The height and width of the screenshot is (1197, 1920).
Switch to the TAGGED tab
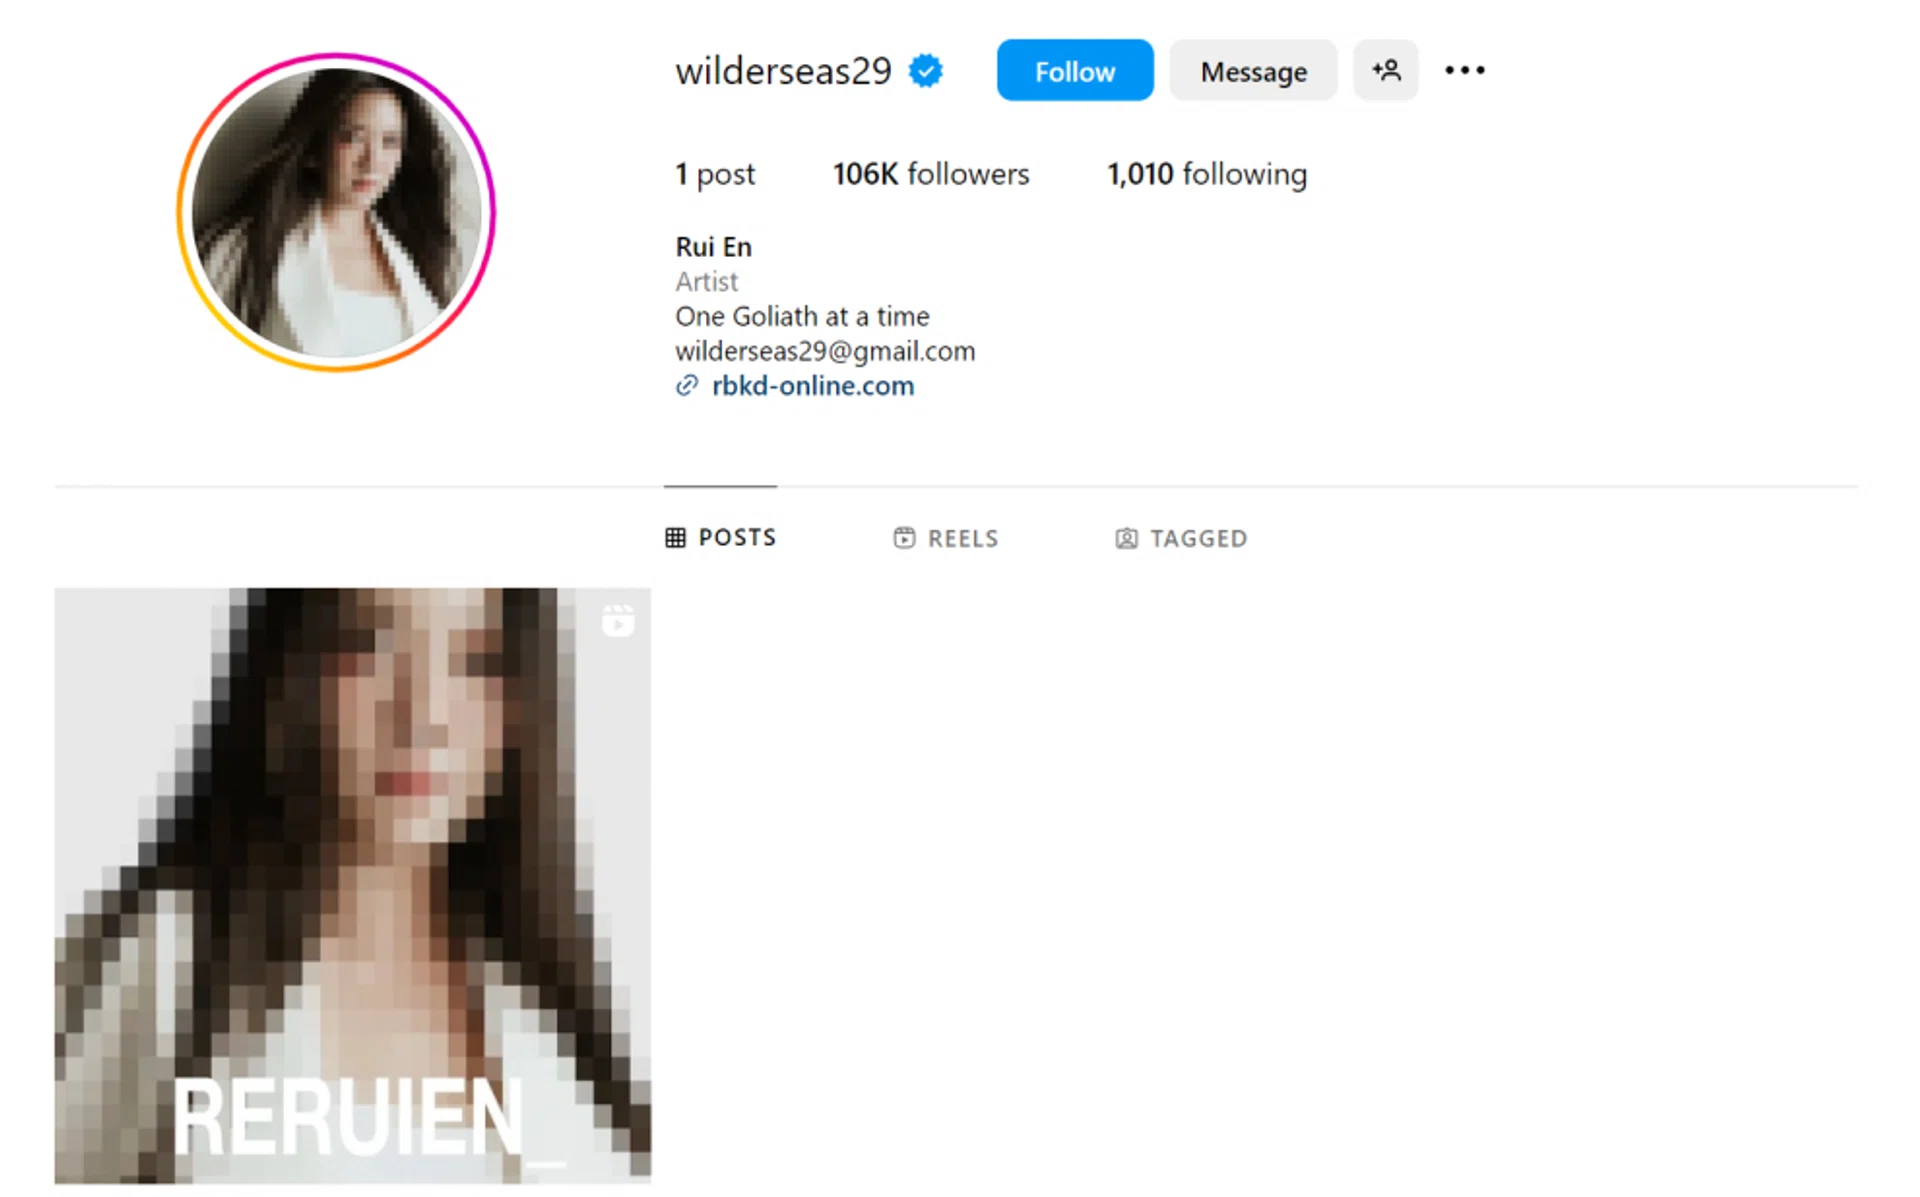(x=1181, y=538)
